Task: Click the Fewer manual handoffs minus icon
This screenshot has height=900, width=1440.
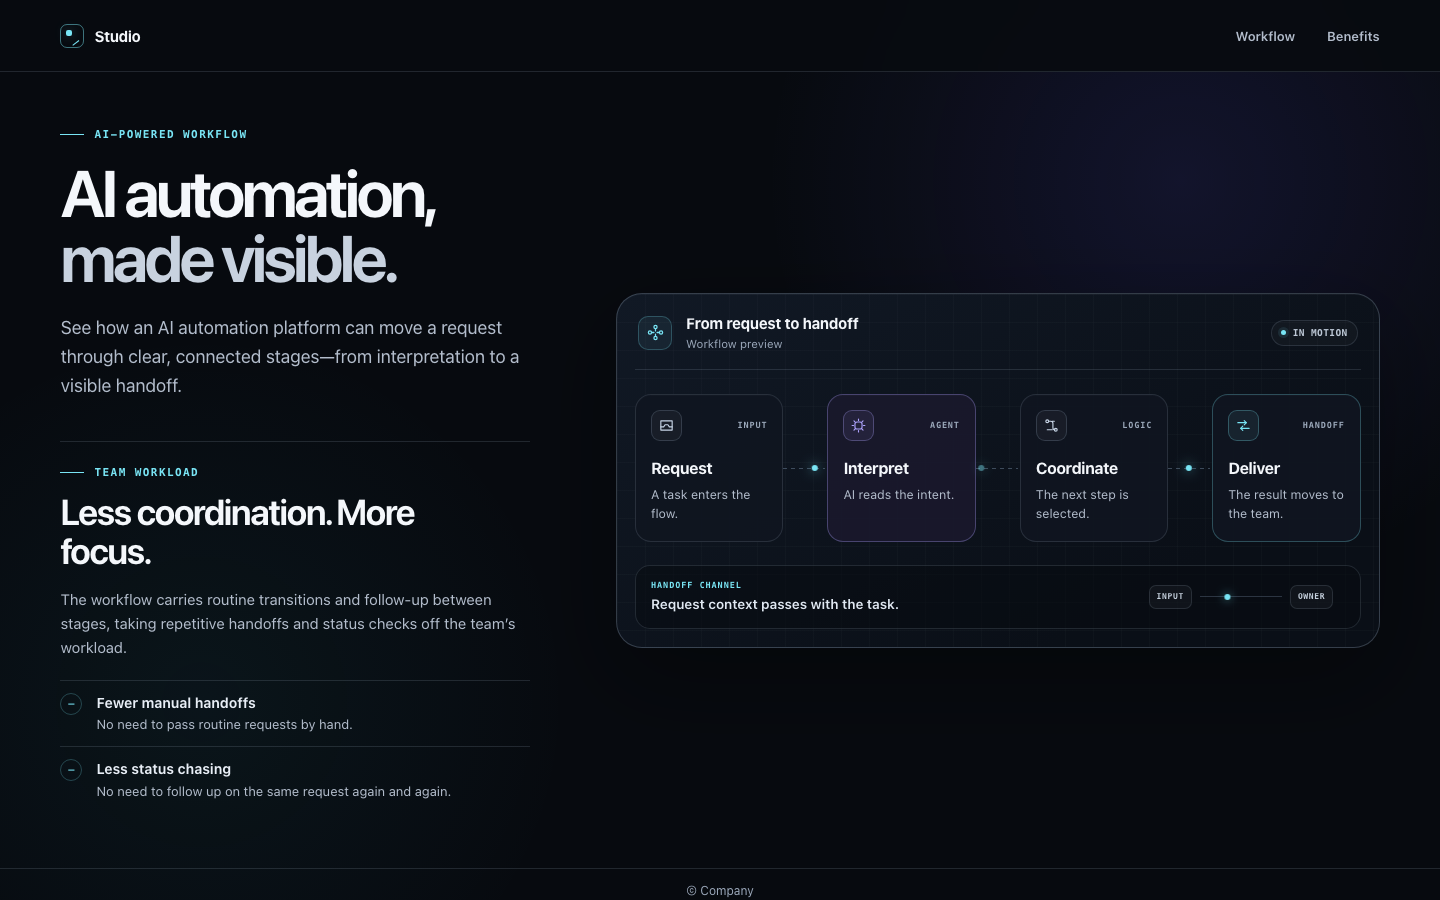Action: click(71, 704)
